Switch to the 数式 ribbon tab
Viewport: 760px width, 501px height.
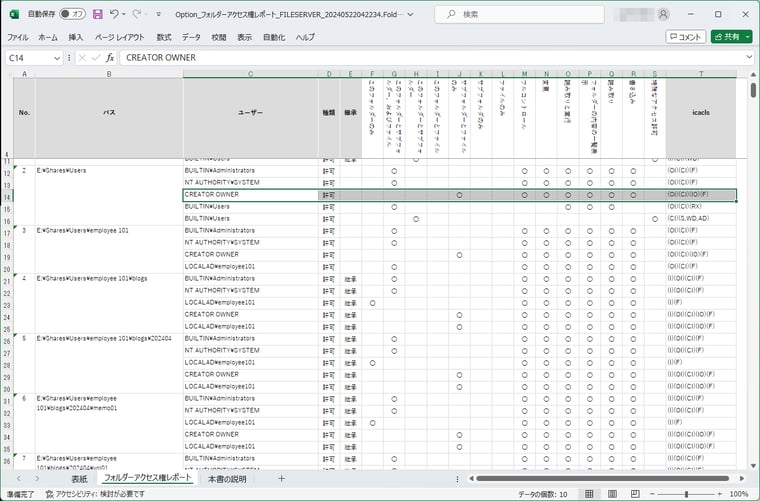pyautogui.click(x=164, y=37)
